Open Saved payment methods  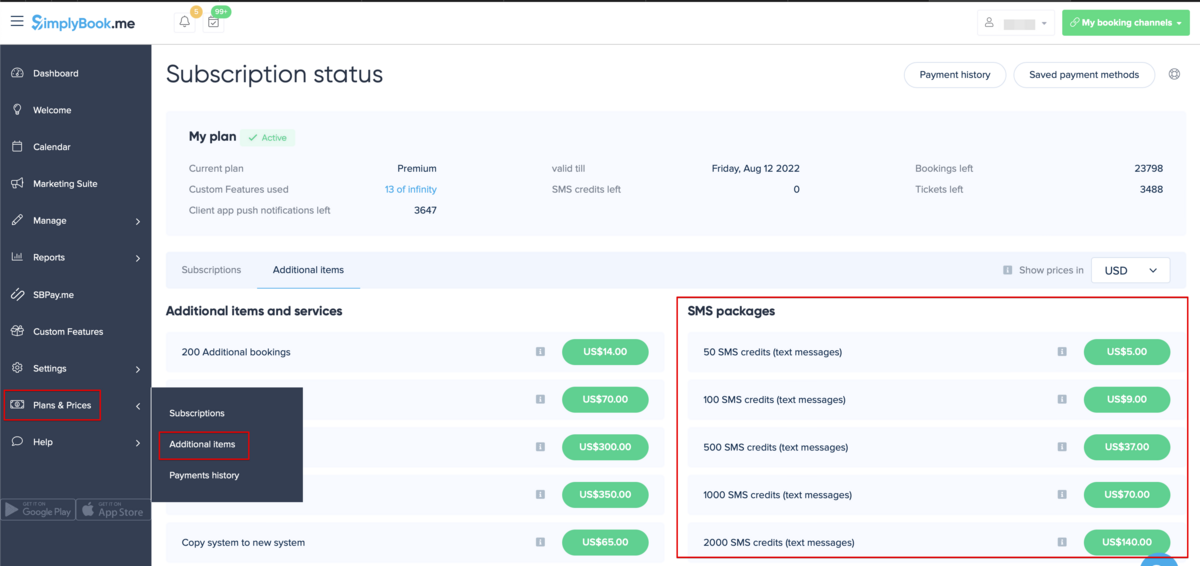(1084, 75)
